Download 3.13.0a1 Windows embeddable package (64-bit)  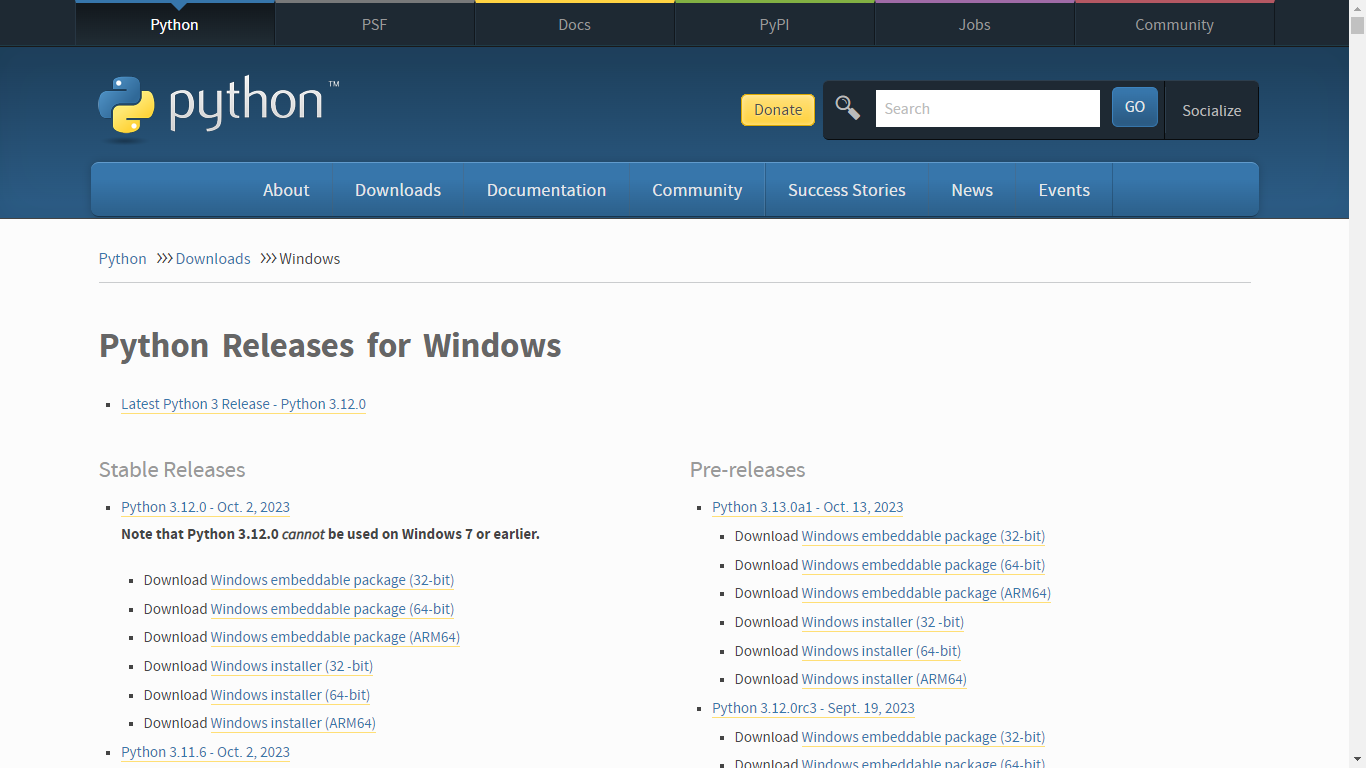click(923, 565)
